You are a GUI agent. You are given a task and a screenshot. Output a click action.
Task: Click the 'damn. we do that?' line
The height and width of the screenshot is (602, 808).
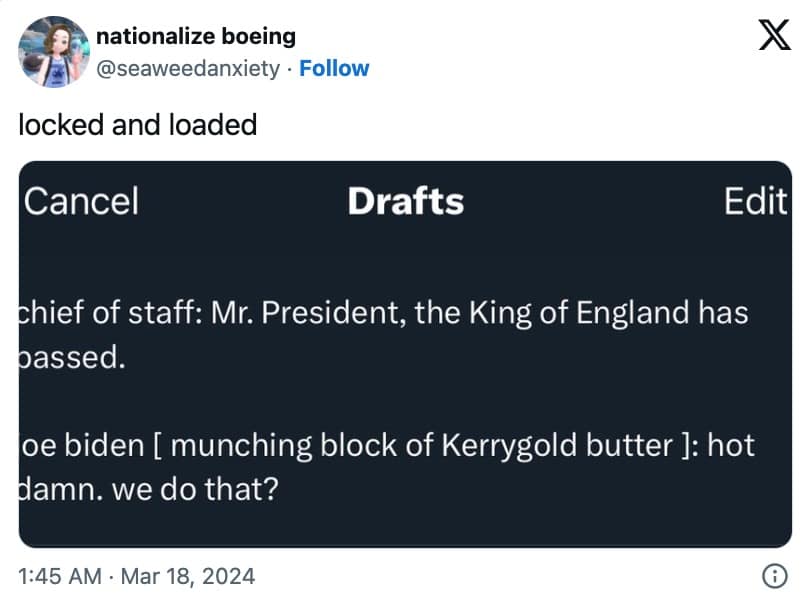tap(148, 491)
